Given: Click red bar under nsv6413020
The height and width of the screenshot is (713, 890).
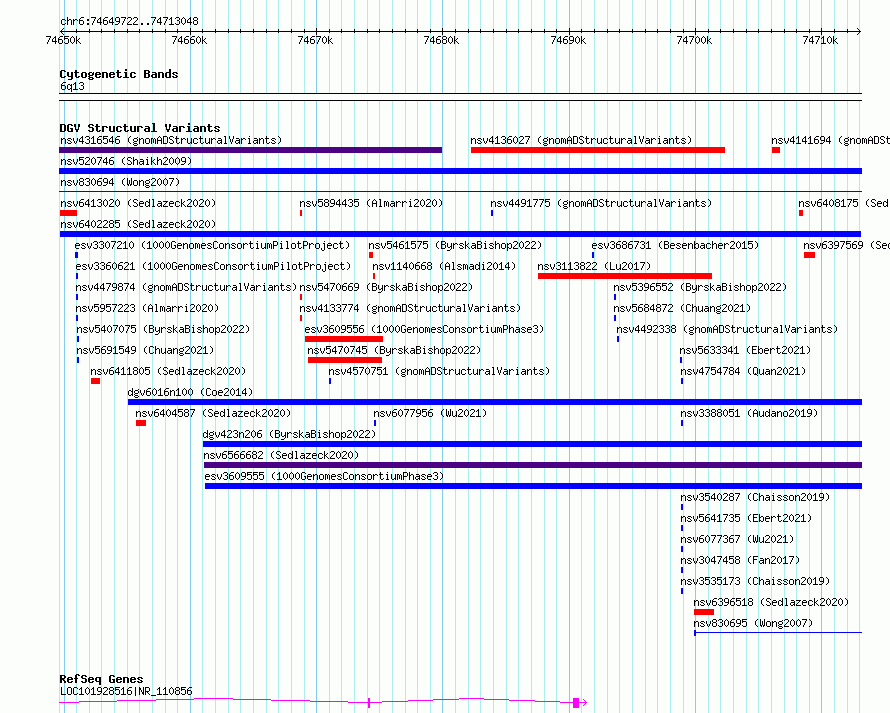Looking at the screenshot, I should pyautogui.click(x=68, y=213).
